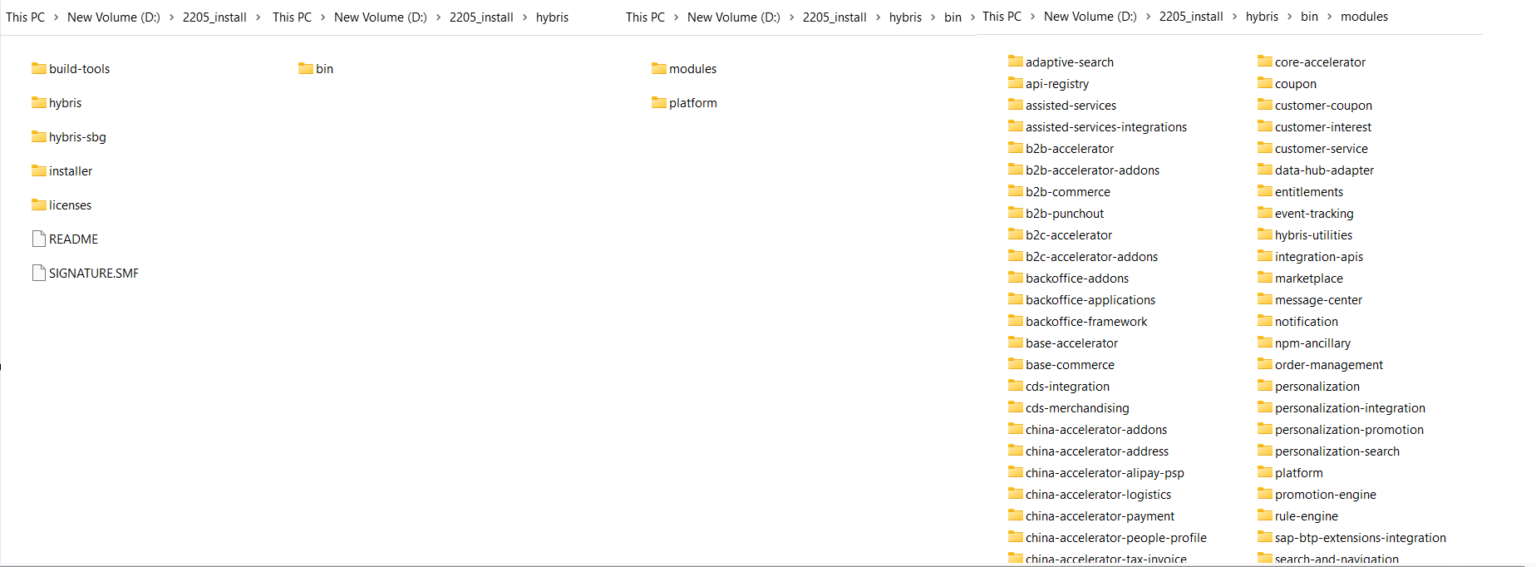Open the README file

72,239
